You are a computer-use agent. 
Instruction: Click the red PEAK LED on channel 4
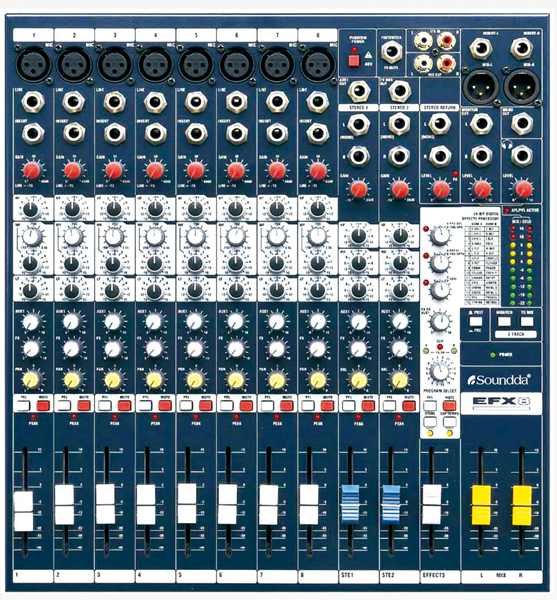(155, 417)
